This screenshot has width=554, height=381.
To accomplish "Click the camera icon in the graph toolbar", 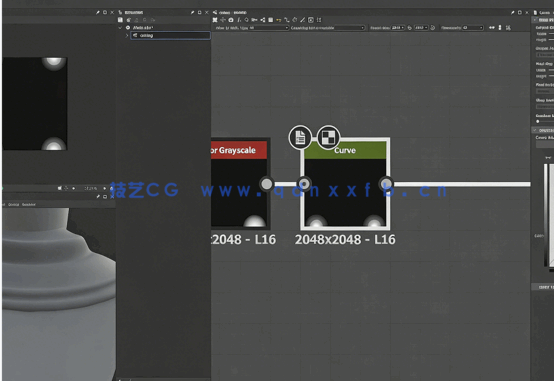I will 231,20.
